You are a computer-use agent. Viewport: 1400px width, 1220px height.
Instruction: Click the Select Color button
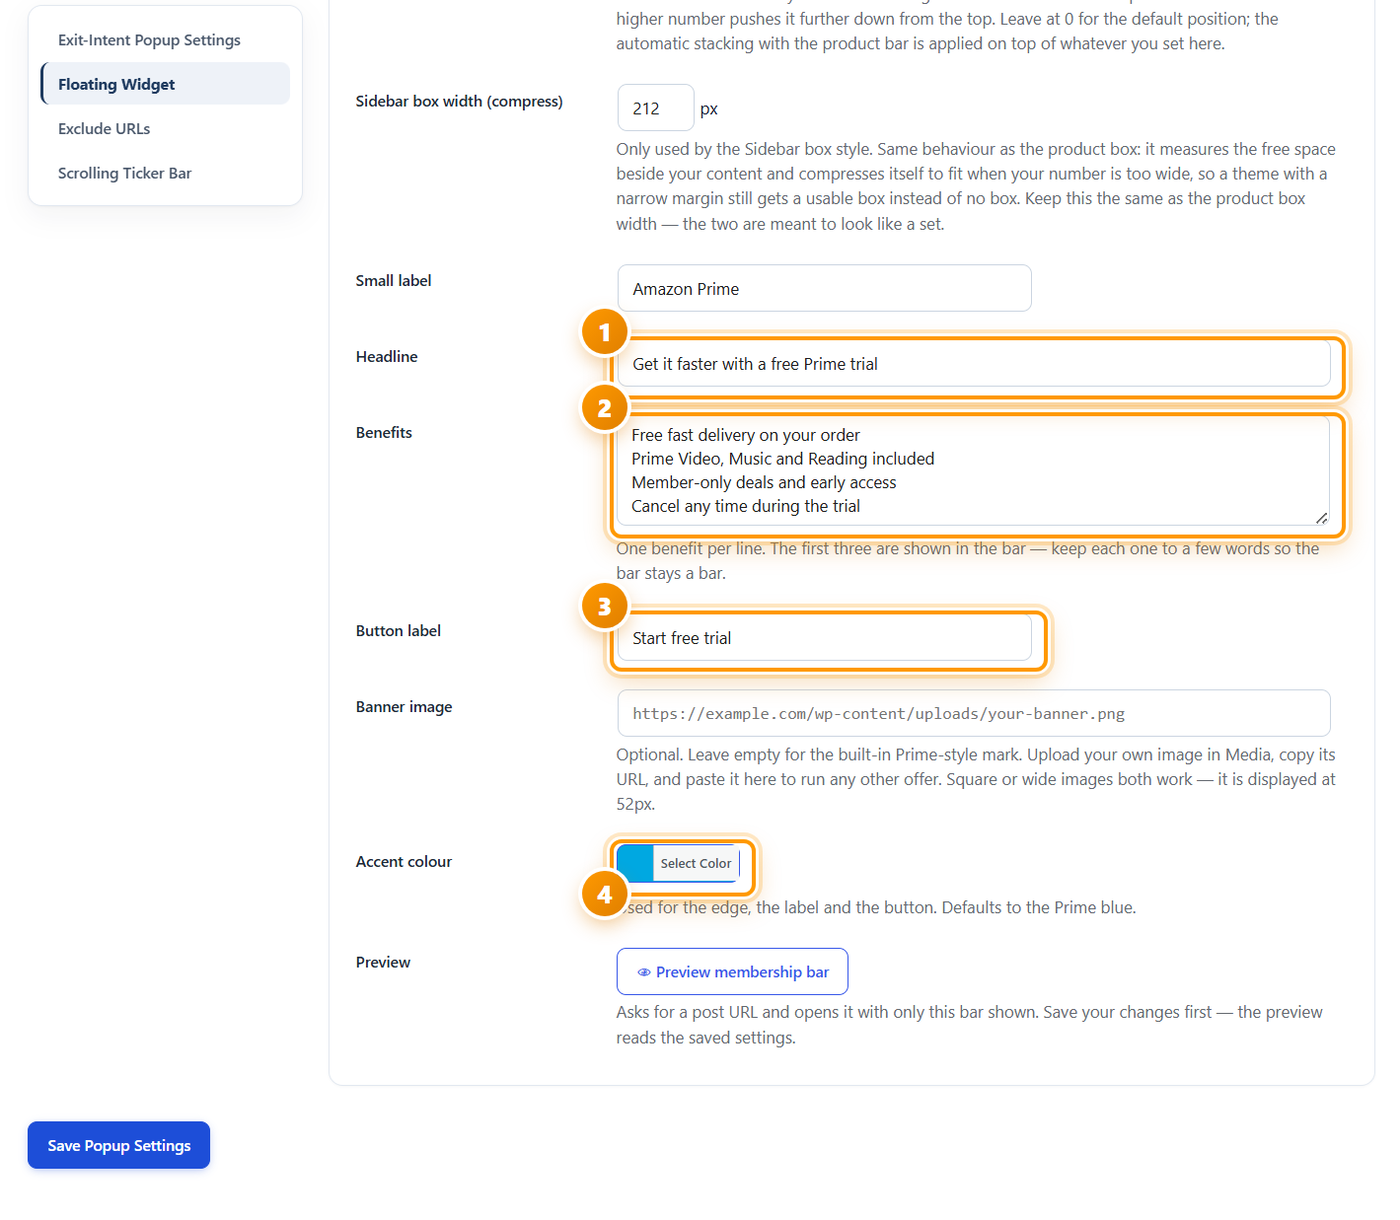[696, 863]
